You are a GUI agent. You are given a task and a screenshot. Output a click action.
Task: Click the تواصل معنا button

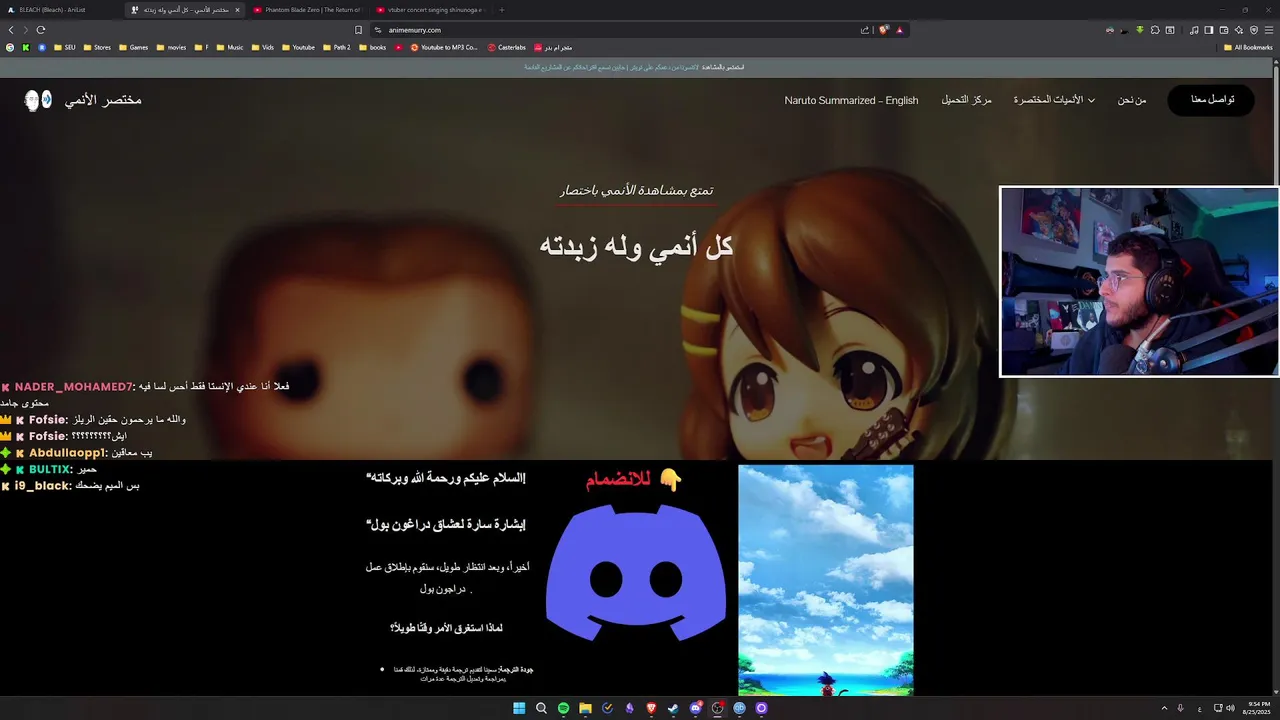[x=1211, y=100]
